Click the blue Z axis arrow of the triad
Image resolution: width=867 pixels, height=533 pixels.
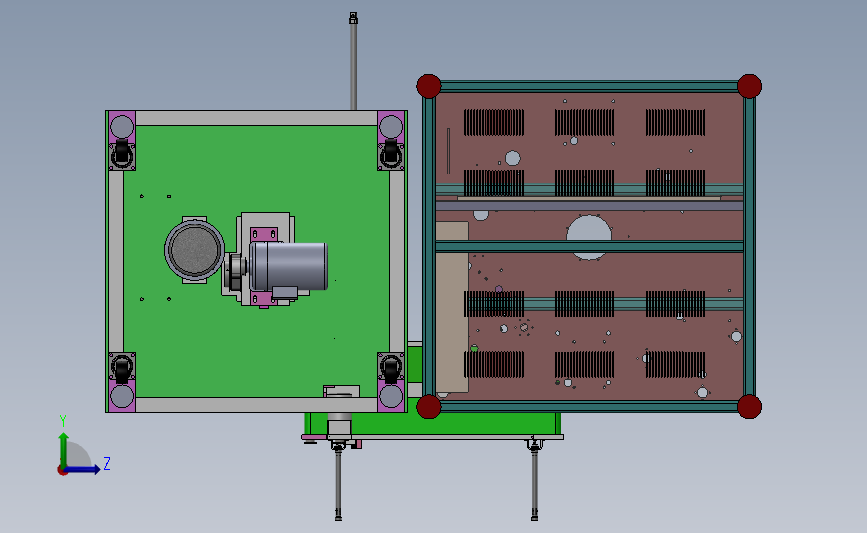pos(84,469)
